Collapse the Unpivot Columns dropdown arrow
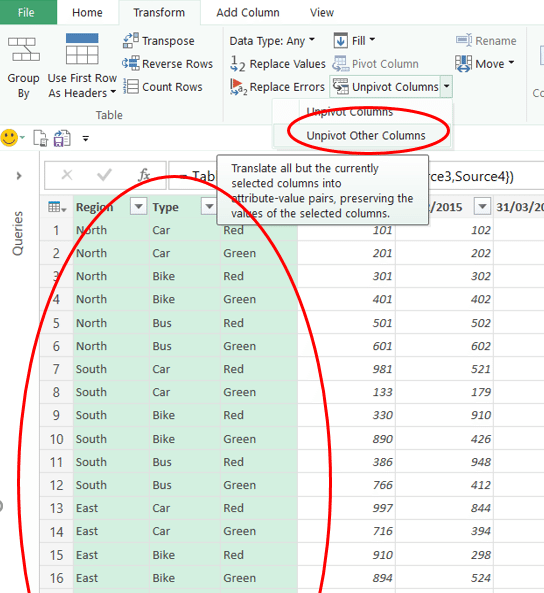Image resolution: width=544 pixels, height=593 pixels. 446,87
